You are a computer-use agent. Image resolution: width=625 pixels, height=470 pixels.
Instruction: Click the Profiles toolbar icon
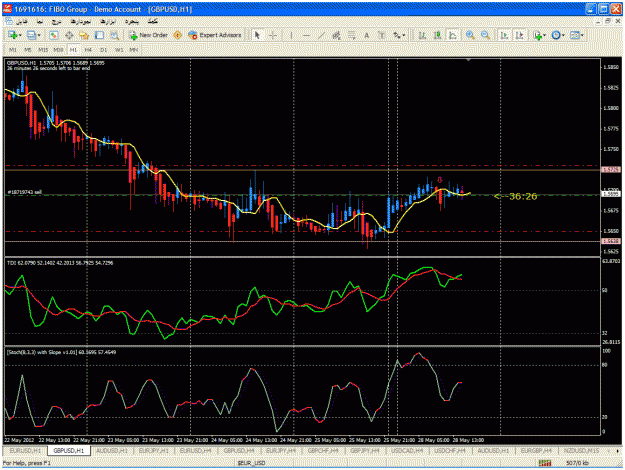(31, 35)
